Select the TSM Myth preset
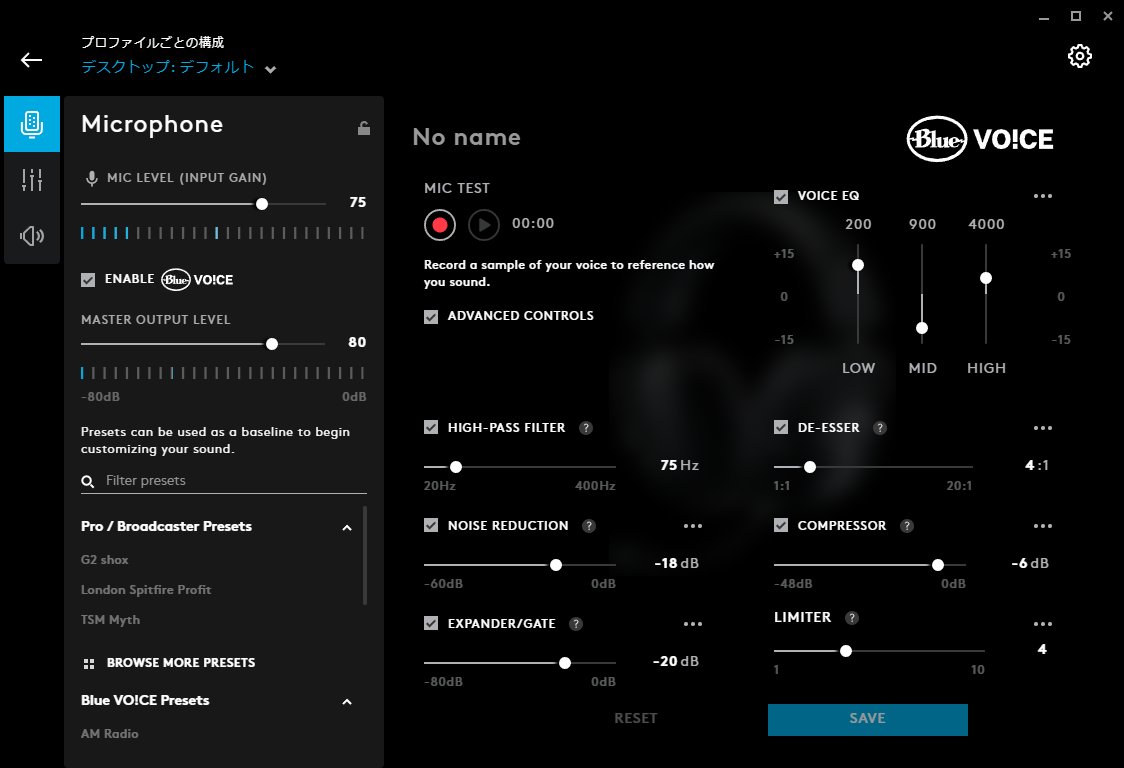Screen dimensions: 1124x768 [110, 620]
